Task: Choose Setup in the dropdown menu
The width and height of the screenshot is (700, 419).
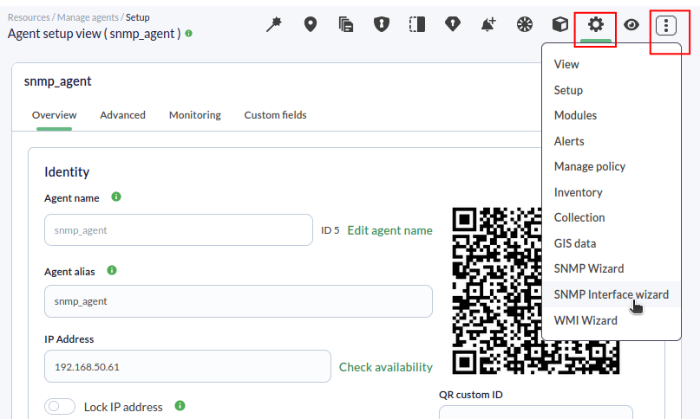Action: click(611, 90)
